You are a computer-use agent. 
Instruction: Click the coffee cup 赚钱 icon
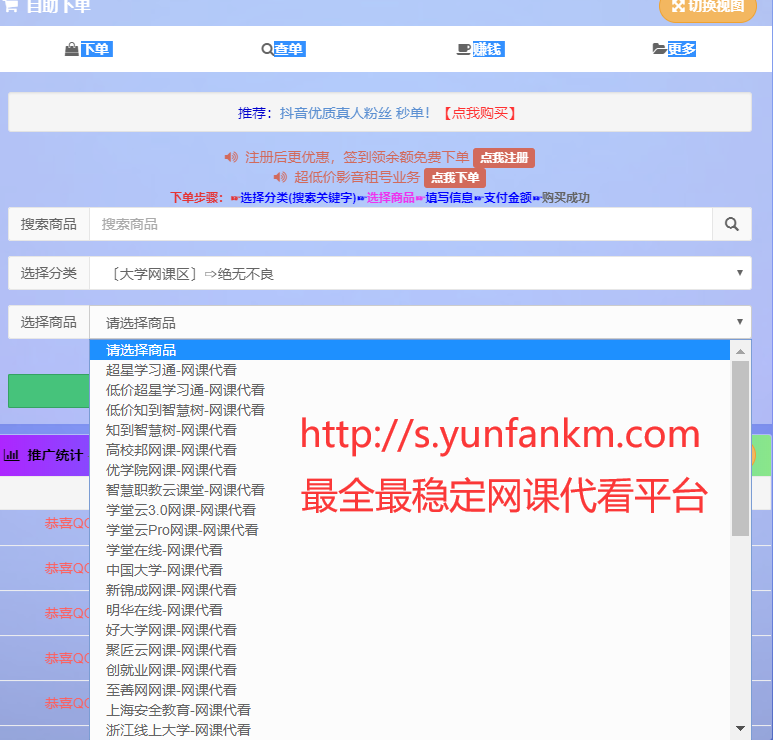tap(463, 49)
